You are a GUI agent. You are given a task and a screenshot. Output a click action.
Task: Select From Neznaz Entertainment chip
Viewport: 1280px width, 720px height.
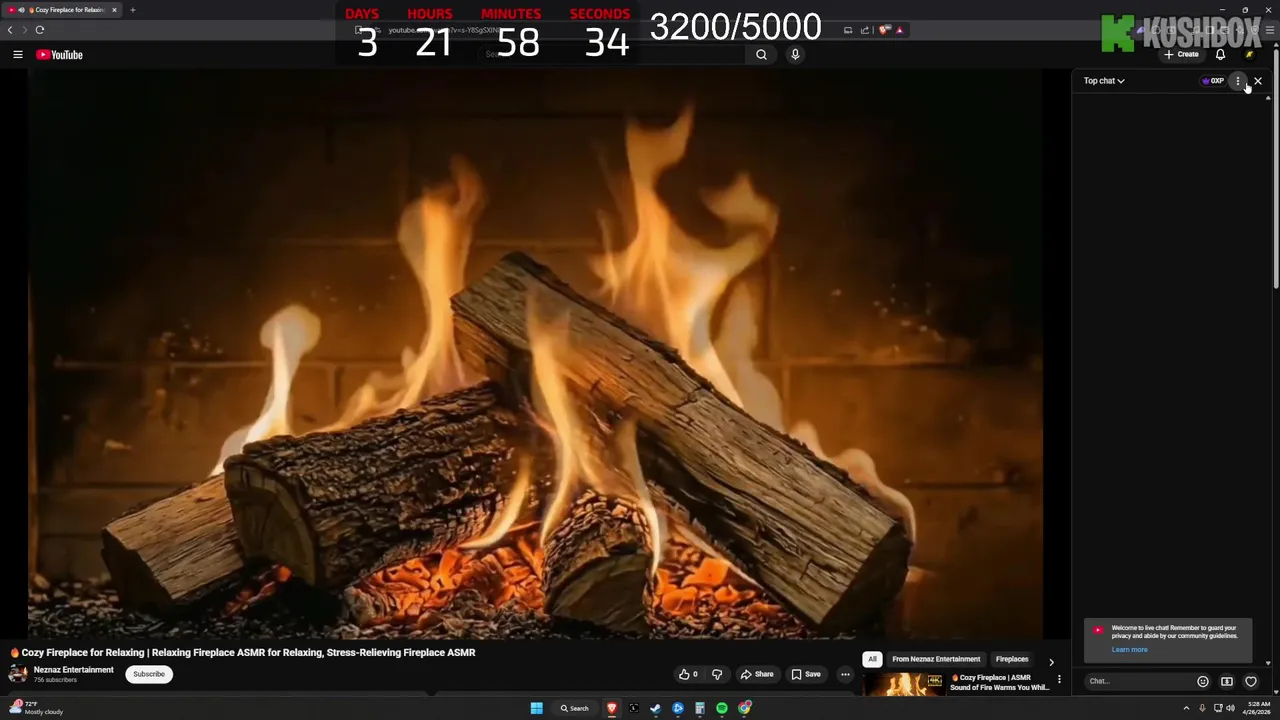click(x=936, y=659)
